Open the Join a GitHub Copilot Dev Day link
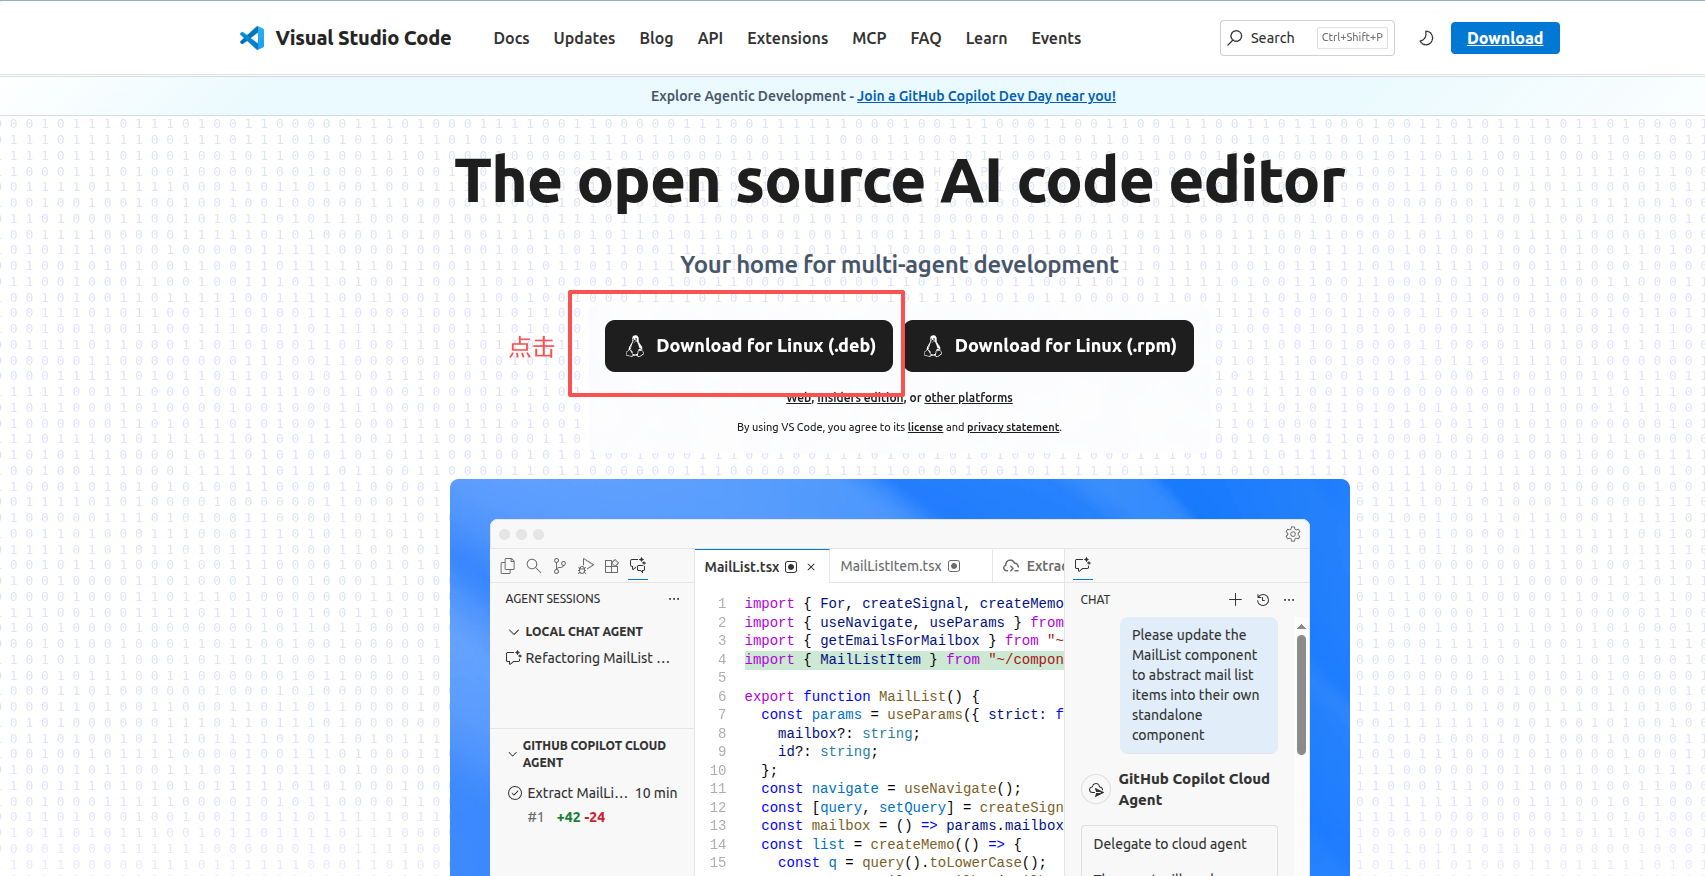This screenshot has height=876, width=1705. point(986,96)
